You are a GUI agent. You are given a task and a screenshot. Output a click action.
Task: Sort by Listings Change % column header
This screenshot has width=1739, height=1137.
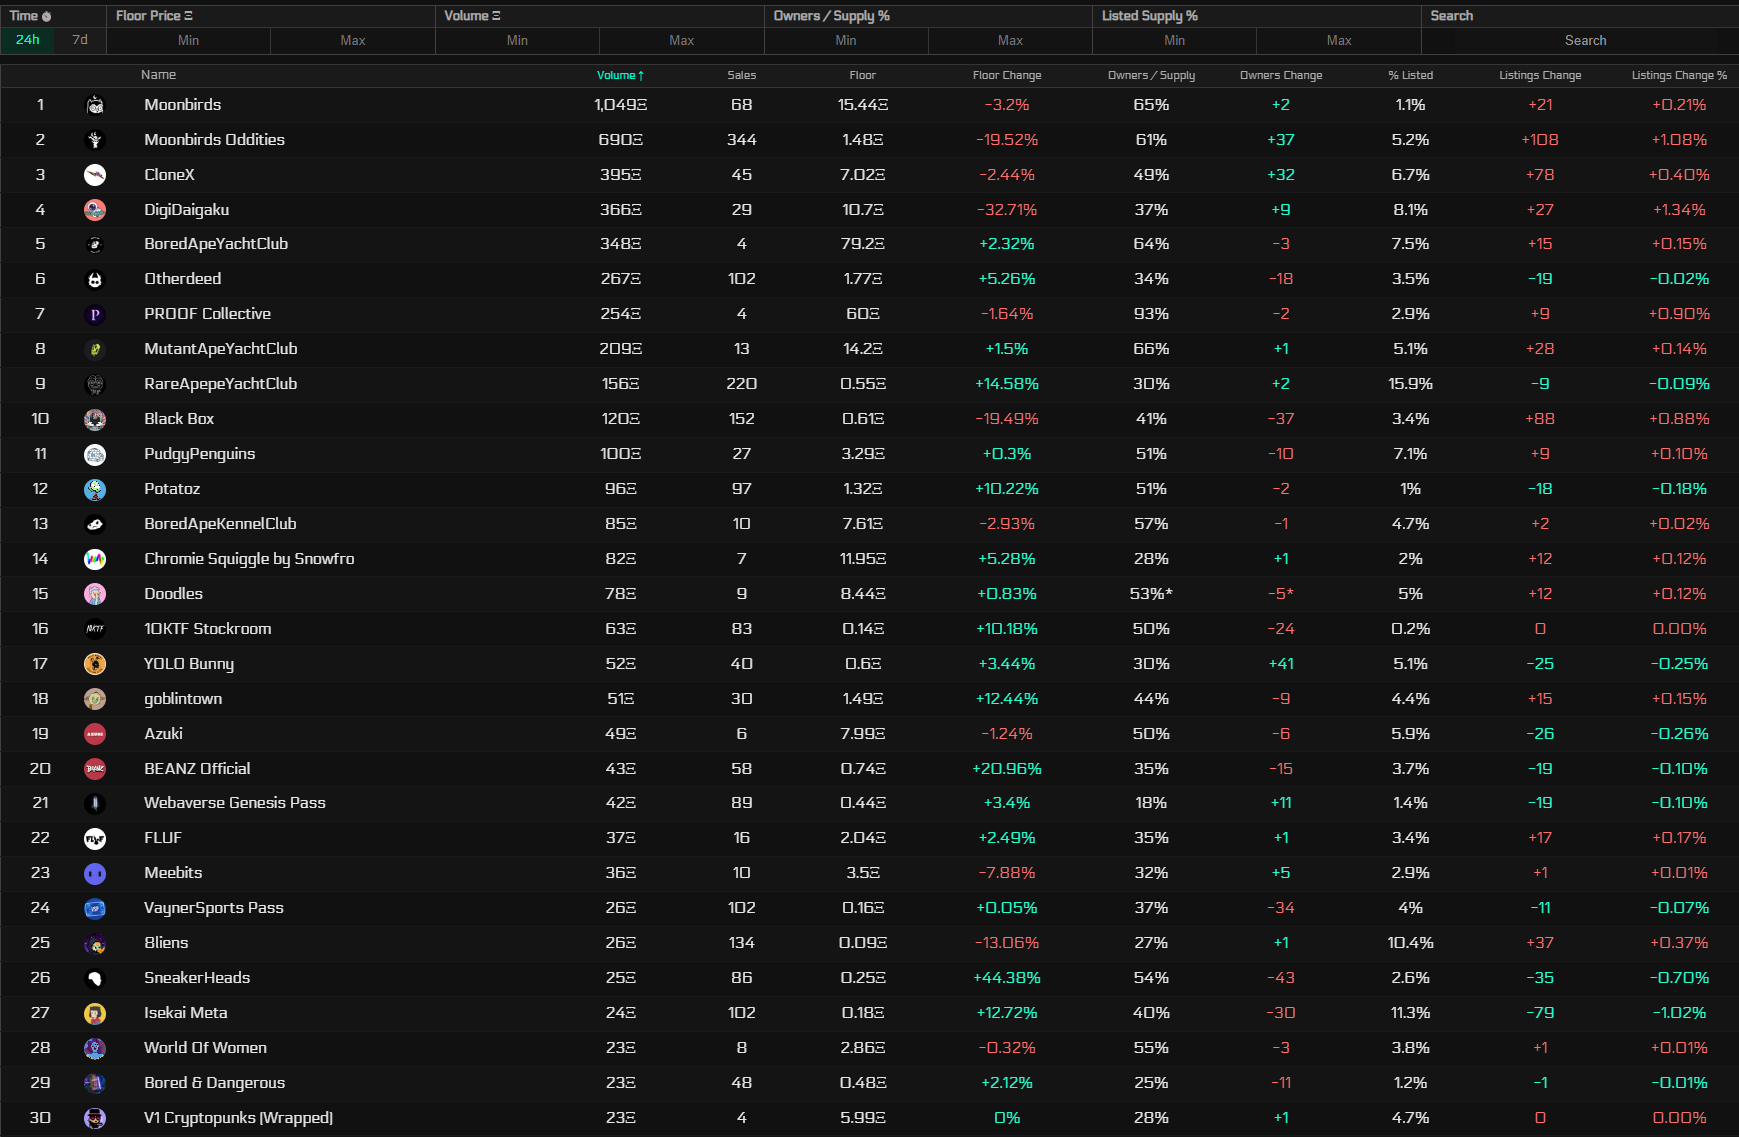(1679, 75)
